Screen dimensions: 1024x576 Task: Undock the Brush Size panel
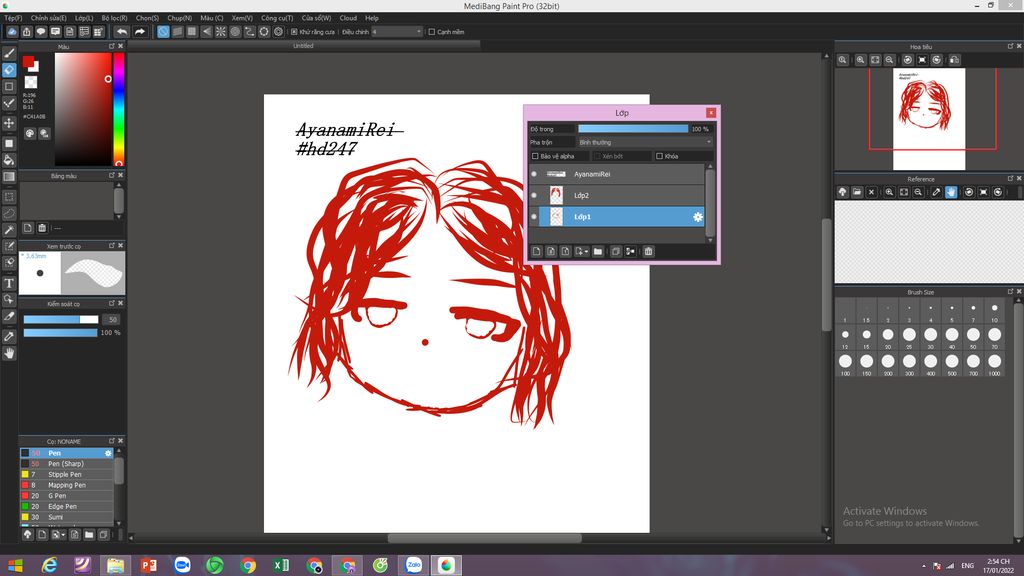[1010, 292]
